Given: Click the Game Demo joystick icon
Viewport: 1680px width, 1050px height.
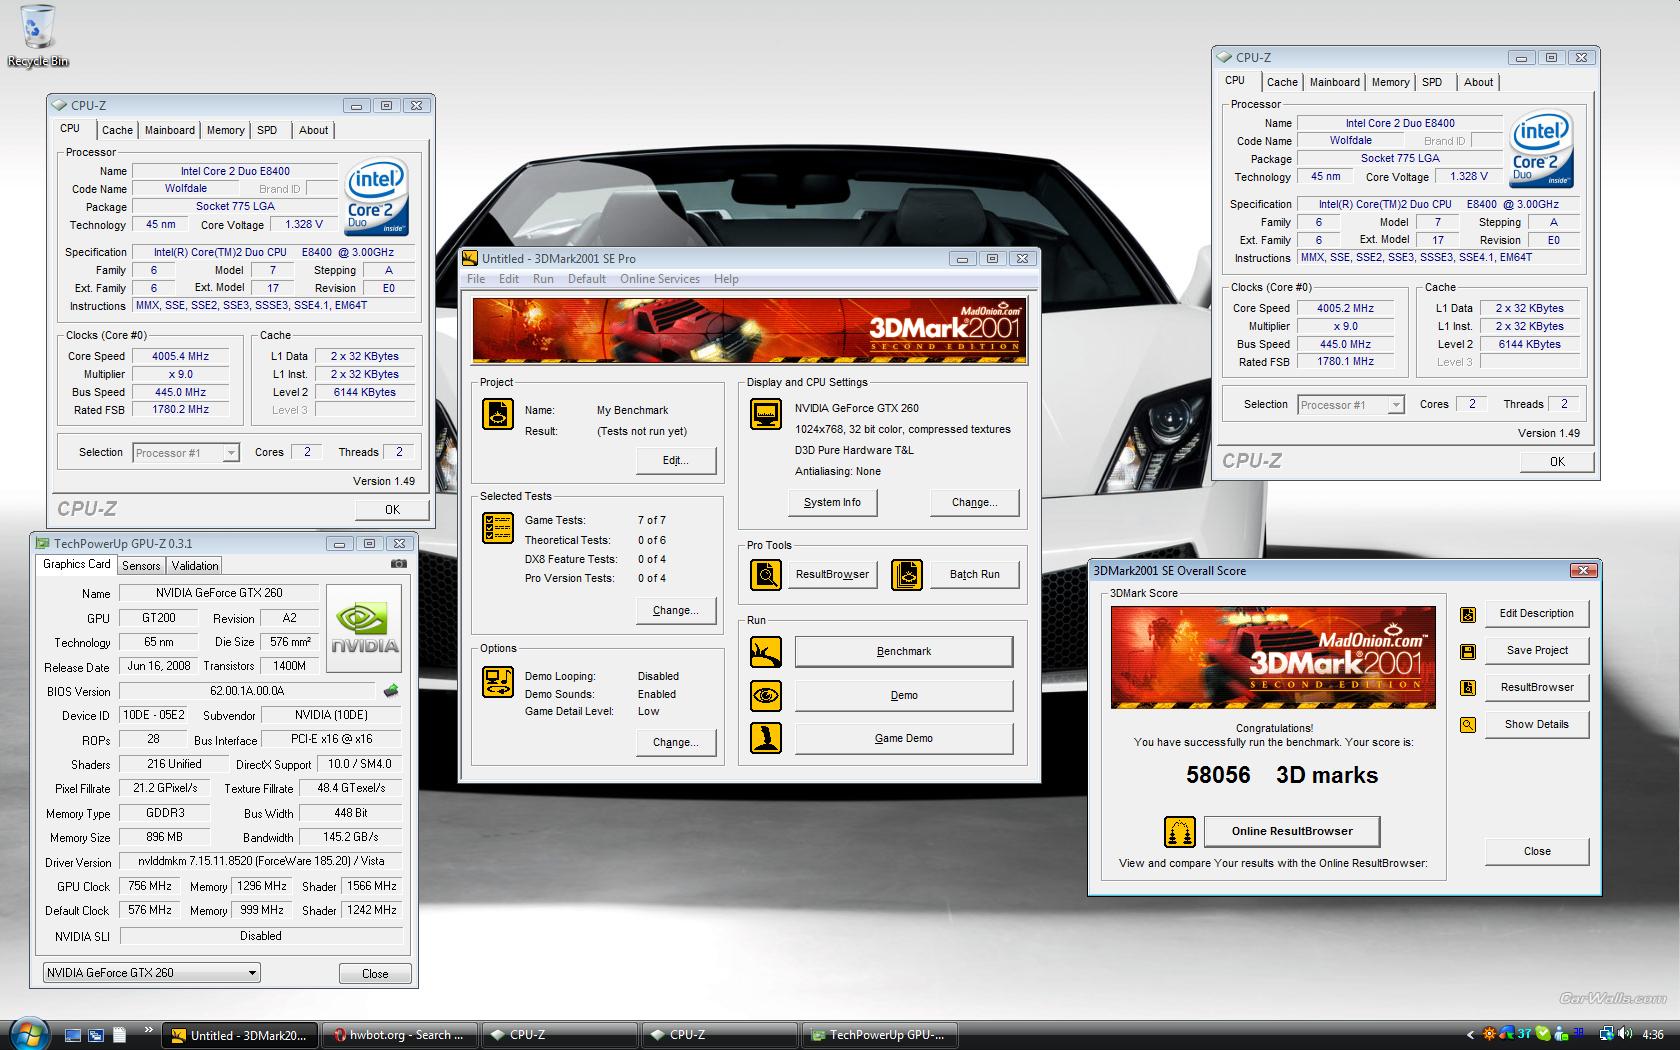Looking at the screenshot, I should point(766,738).
